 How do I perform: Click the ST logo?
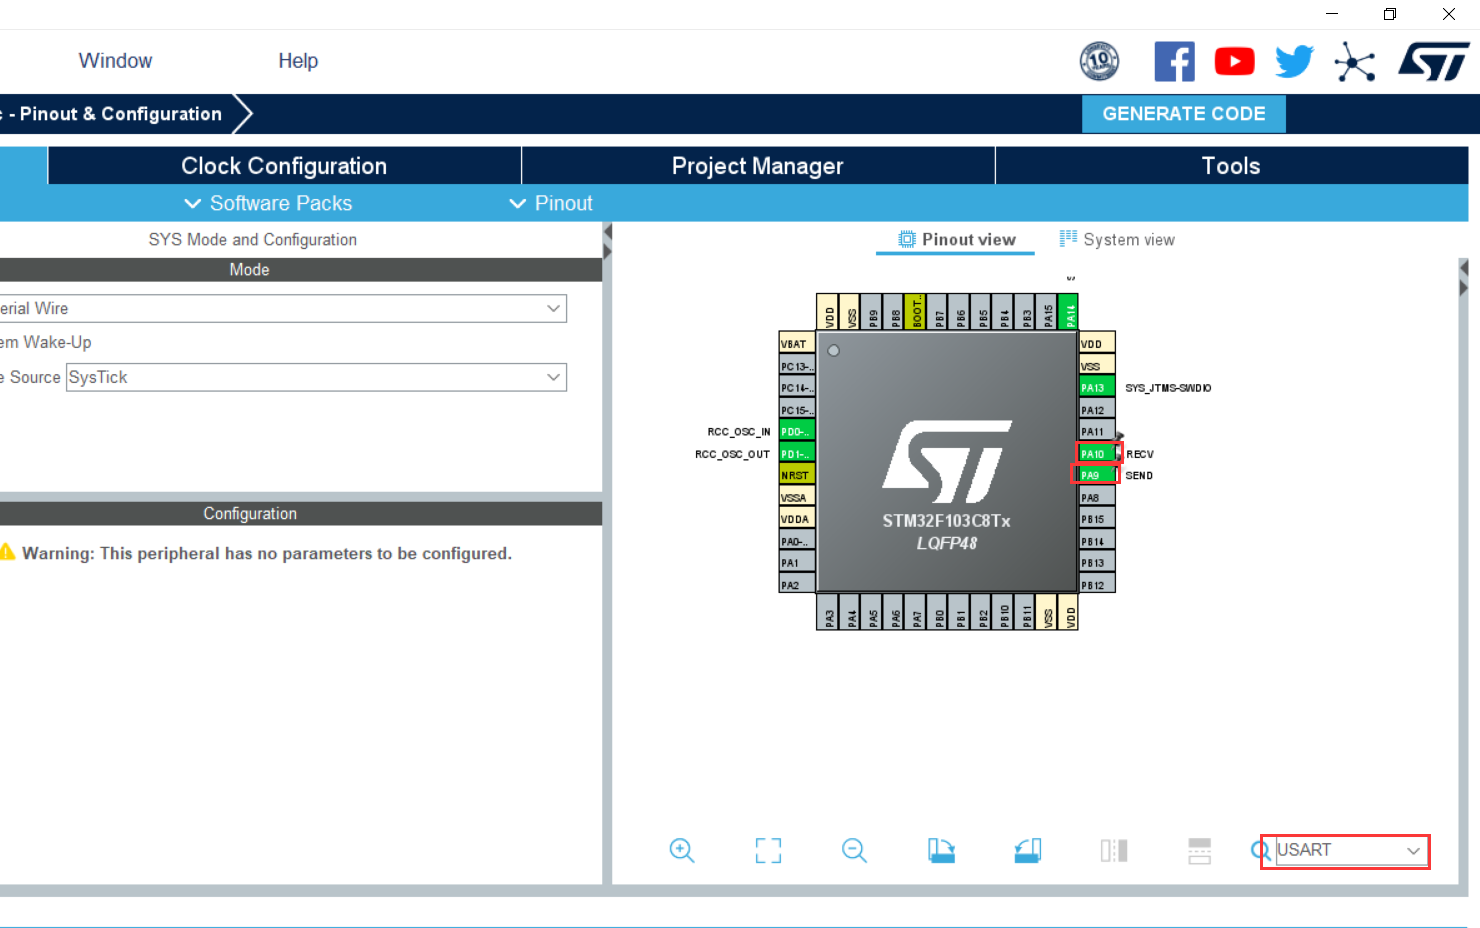[1434, 62]
